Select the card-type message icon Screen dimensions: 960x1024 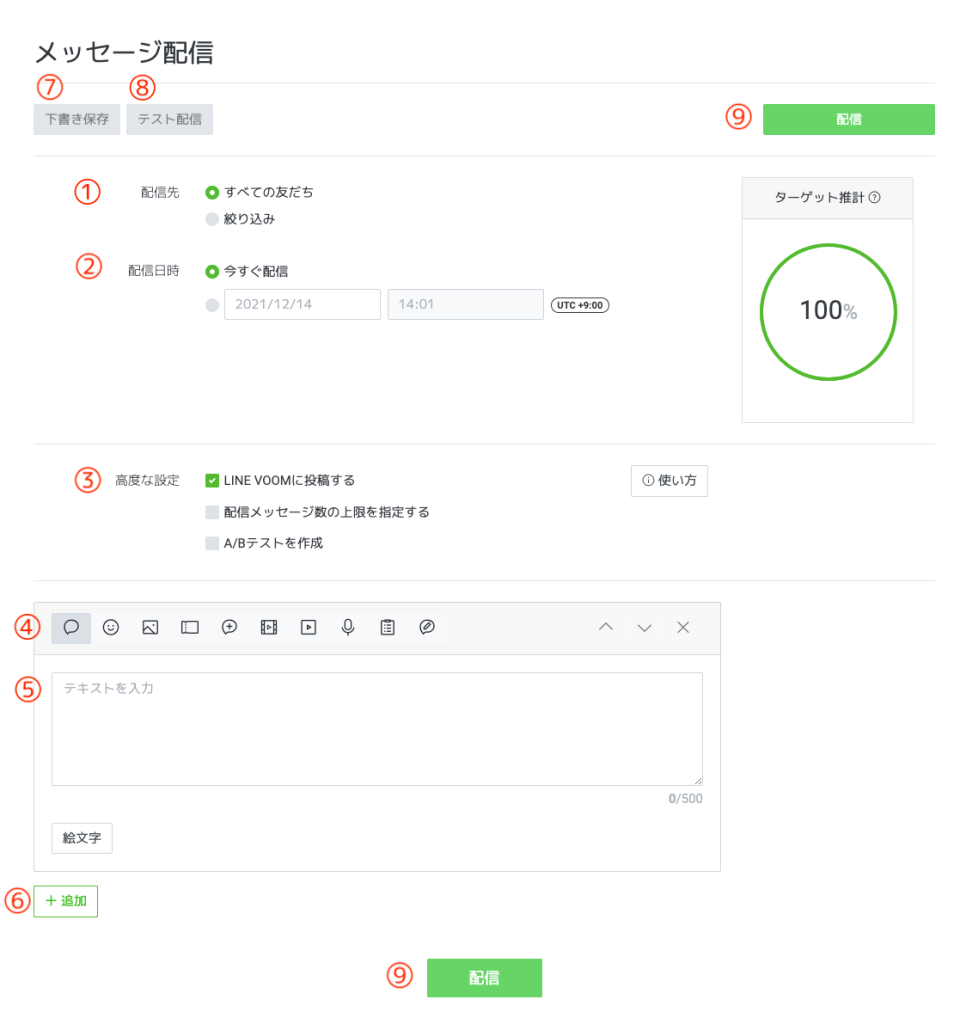(427, 628)
